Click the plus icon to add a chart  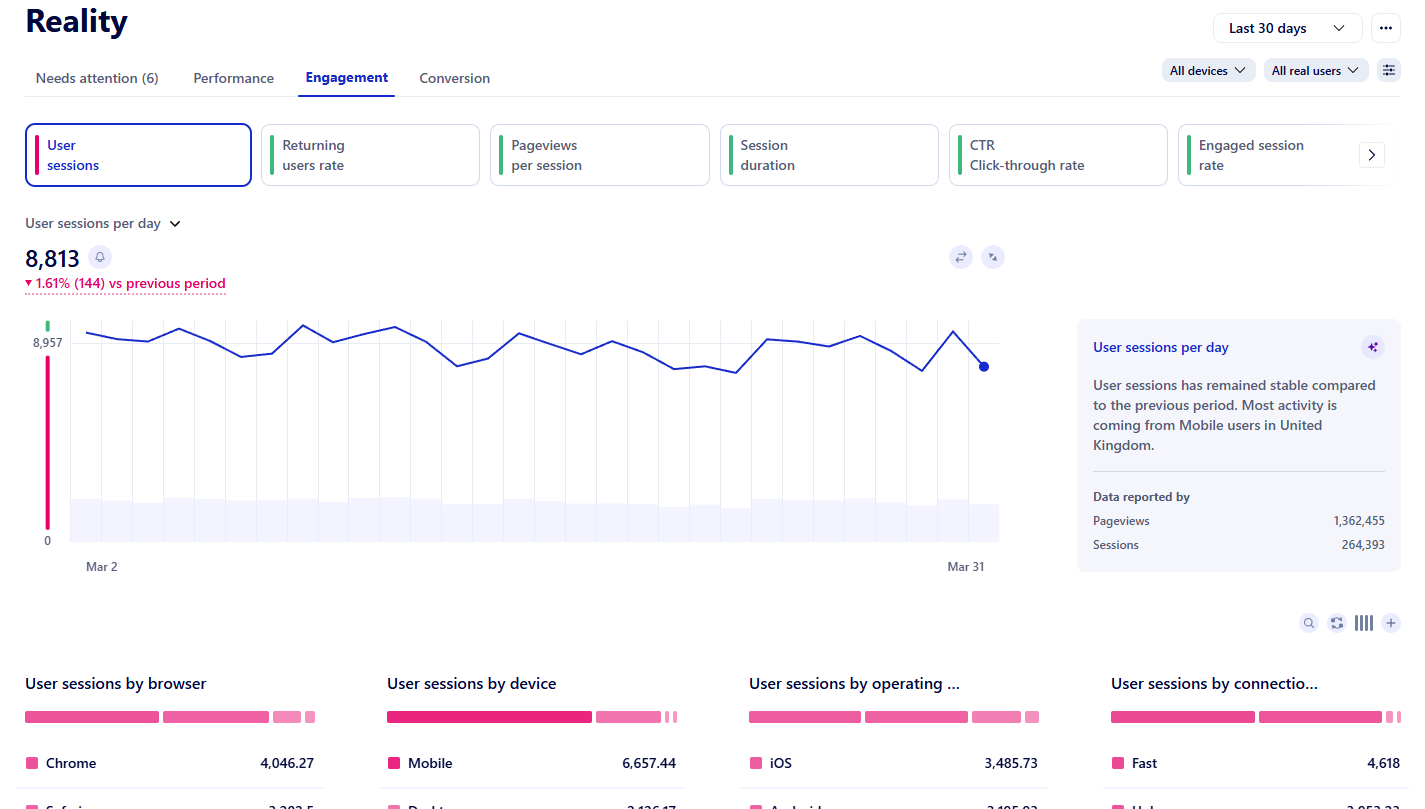coord(1391,623)
